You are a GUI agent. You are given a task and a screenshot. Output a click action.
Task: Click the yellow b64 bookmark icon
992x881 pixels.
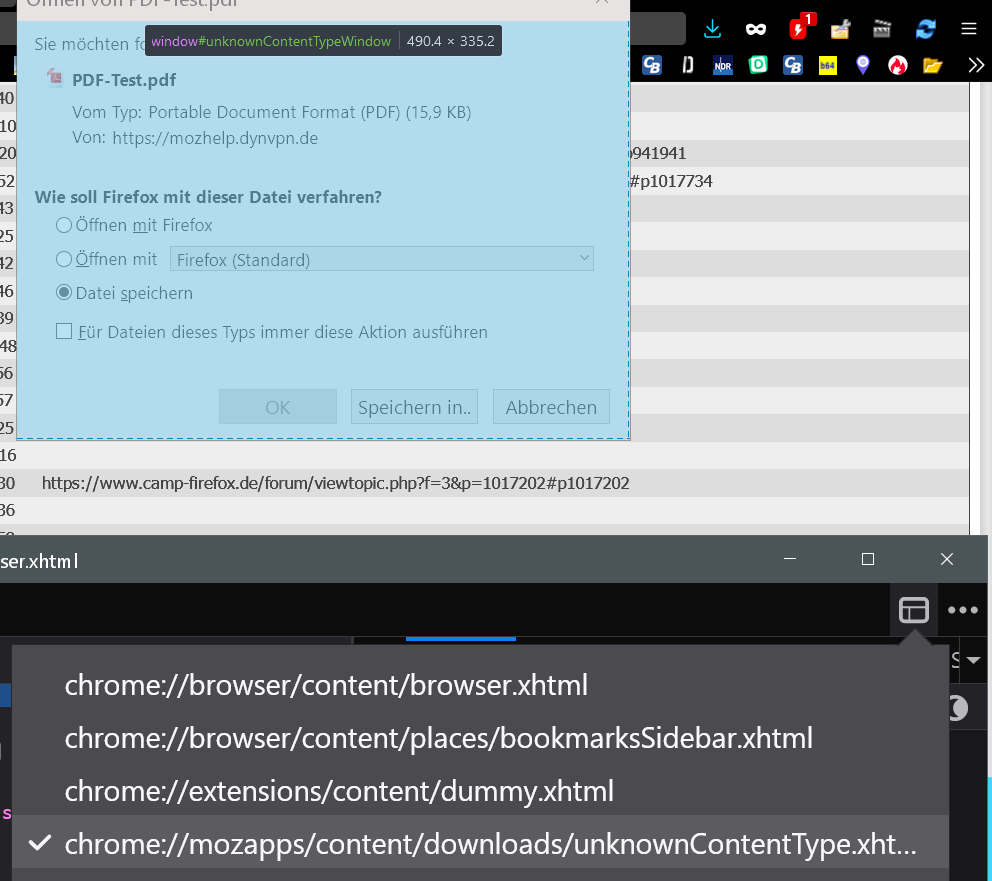click(827, 66)
